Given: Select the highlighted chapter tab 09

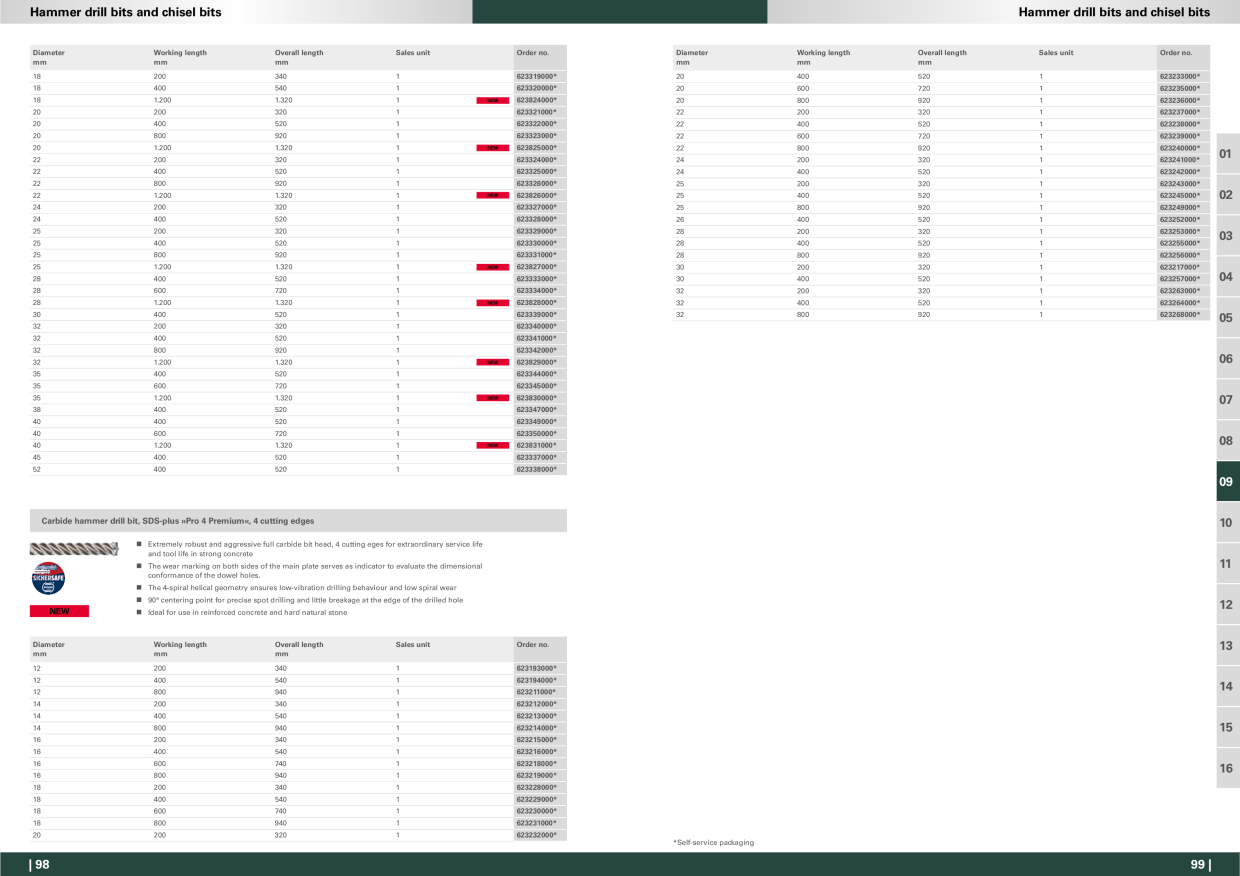Looking at the screenshot, I should coord(1226,482).
